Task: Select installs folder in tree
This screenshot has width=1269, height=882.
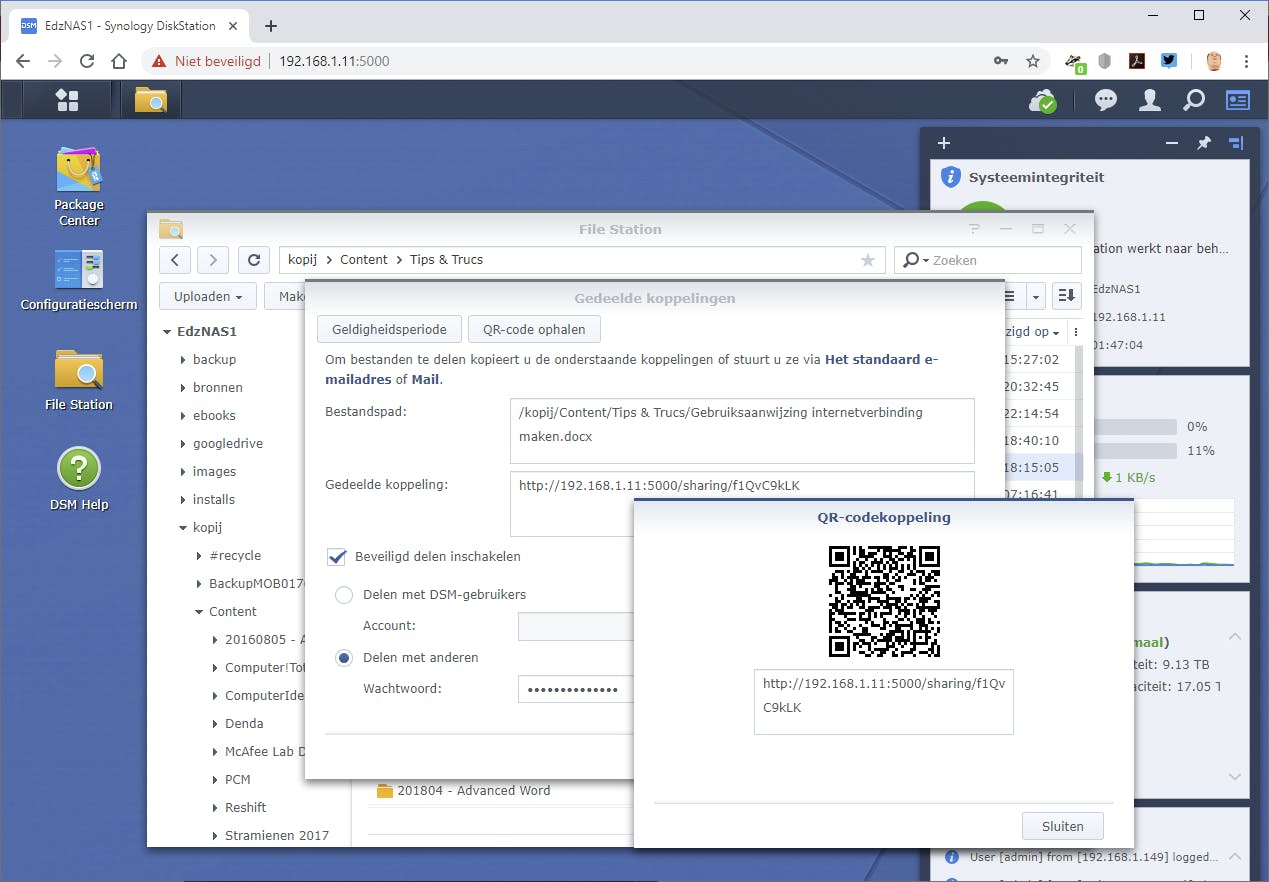Action: tap(214, 499)
